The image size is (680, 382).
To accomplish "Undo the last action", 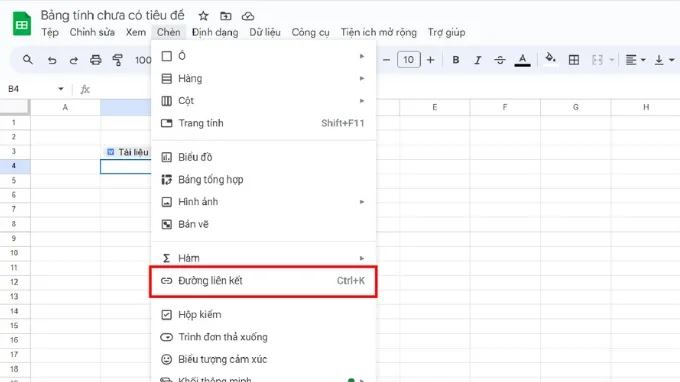I will [52, 60].
